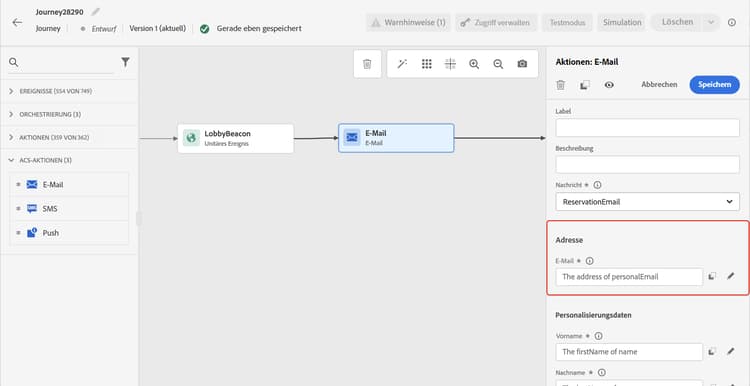Open the journey info icon at top right
The width and height of the screenshot is (750, 386).
pos(732,22)
